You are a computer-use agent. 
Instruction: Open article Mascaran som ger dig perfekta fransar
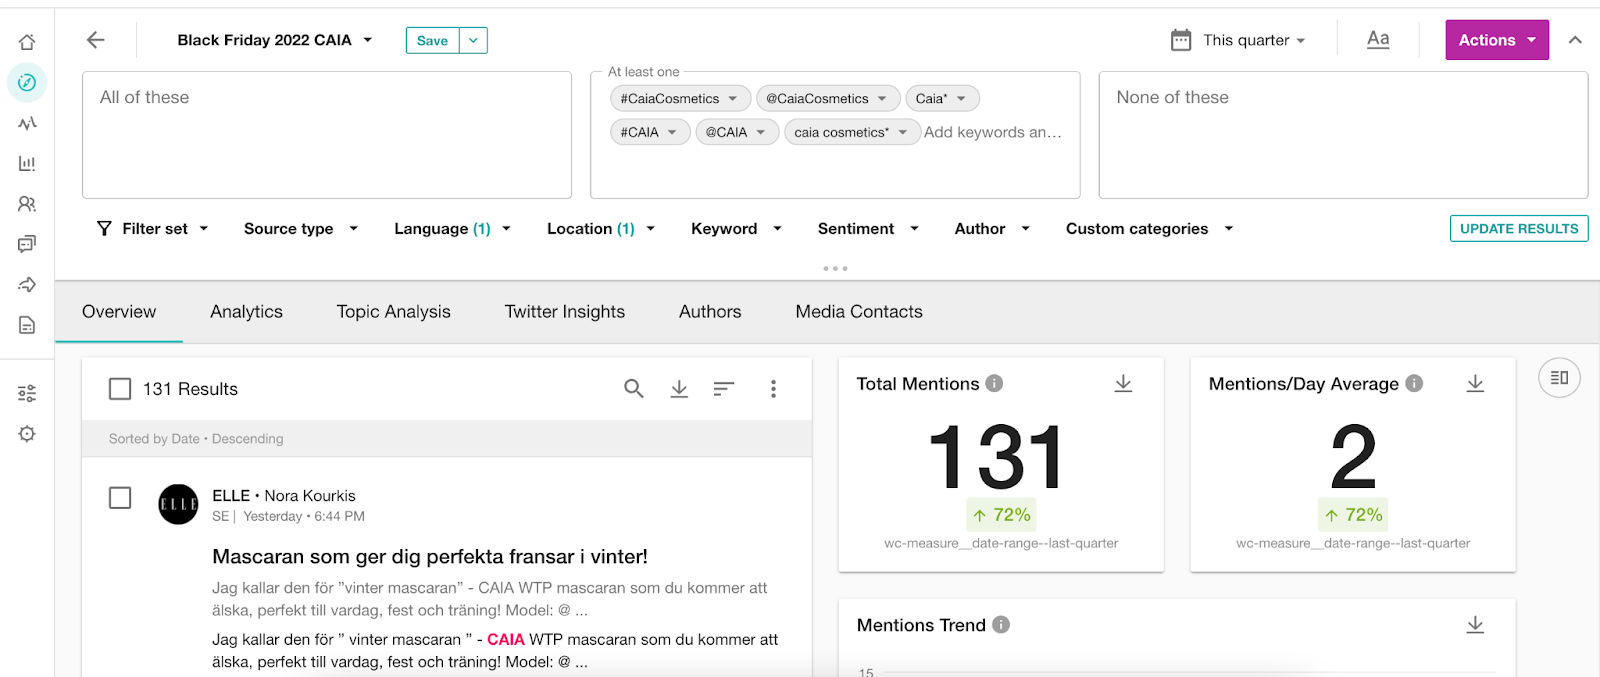pos(430,556)
